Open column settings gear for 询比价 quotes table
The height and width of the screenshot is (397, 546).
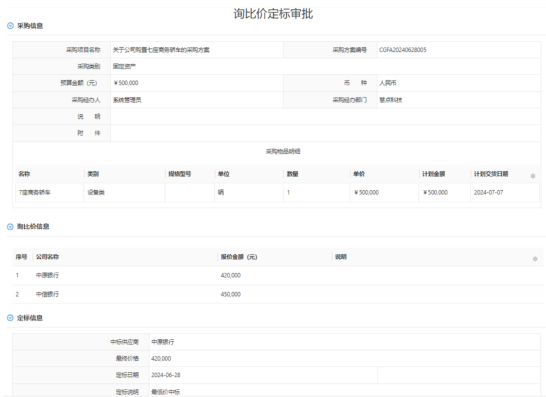(535, 259)
